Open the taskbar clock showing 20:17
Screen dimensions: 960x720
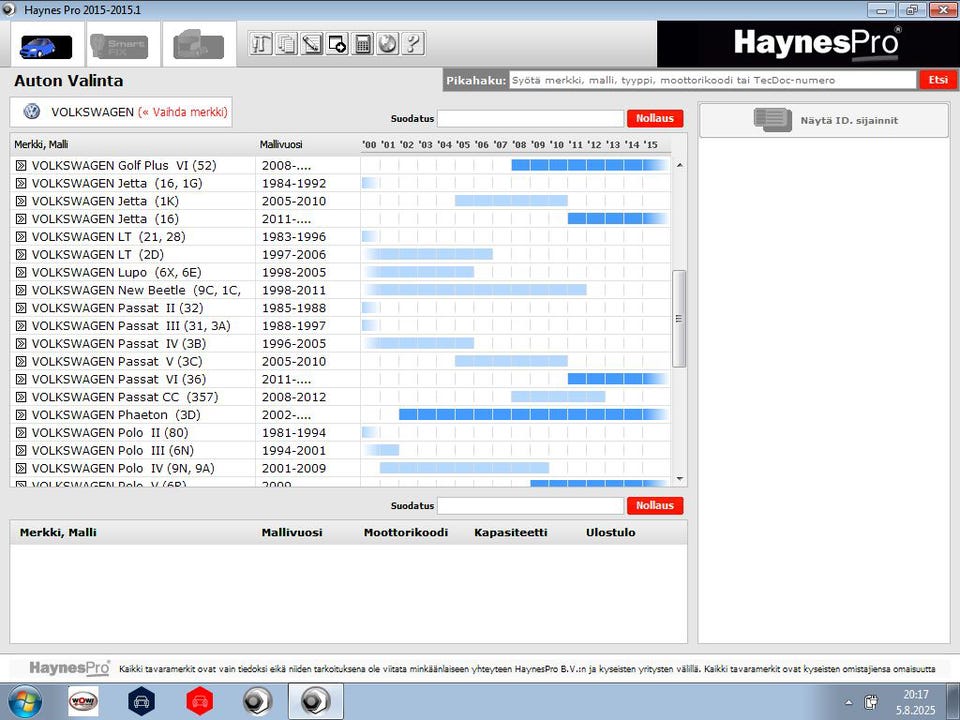tap(916, 702)
